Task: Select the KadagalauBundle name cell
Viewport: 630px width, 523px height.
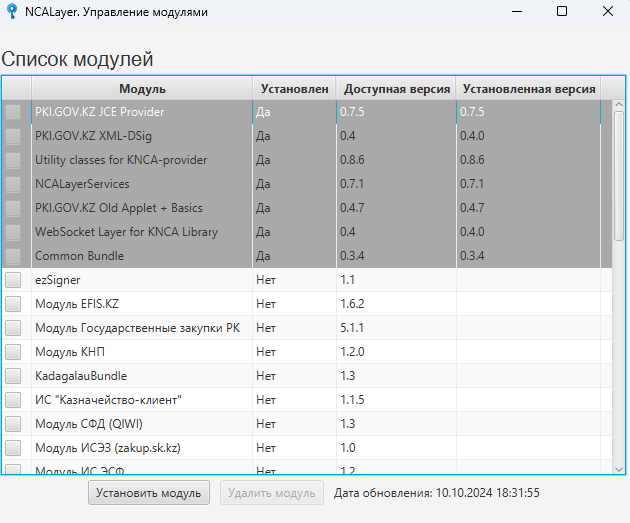Action: [81, 376]
